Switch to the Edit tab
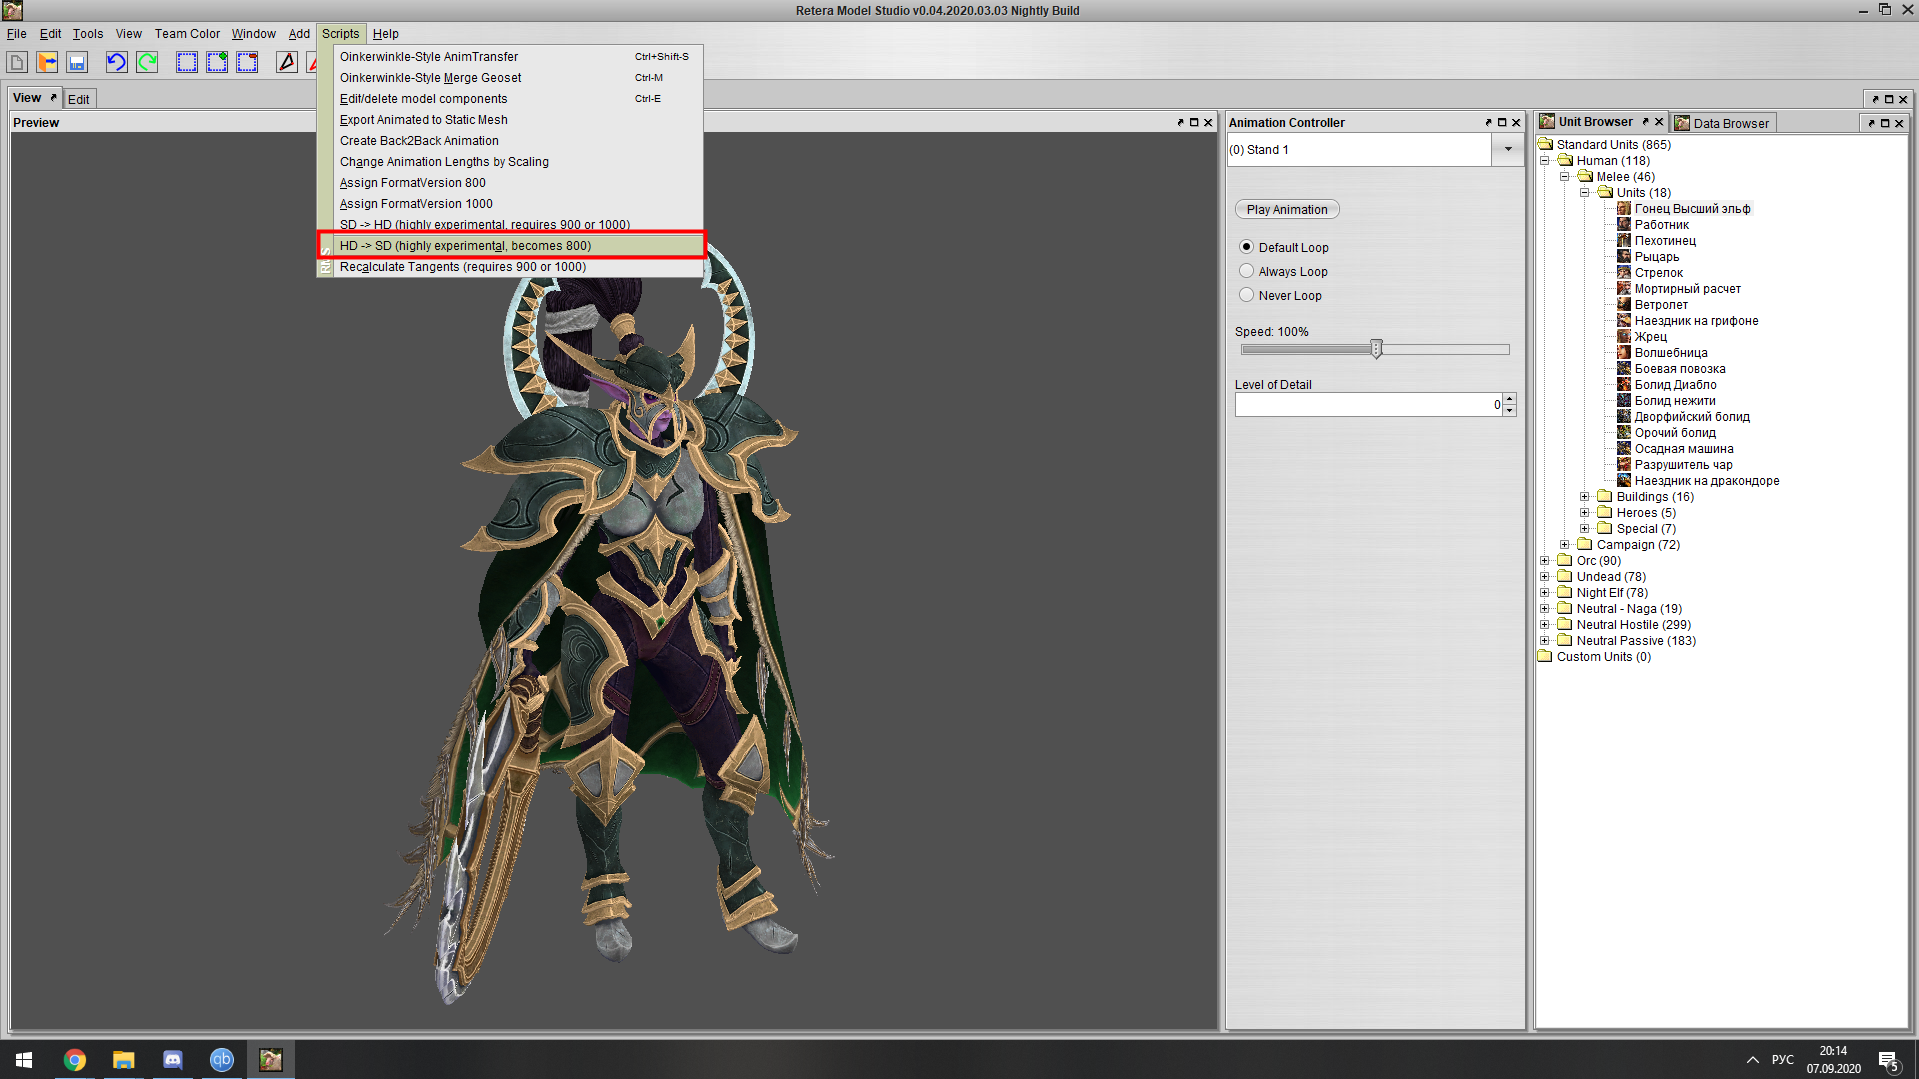The width and height of the screenshot is (1919, 1079). coord(78,99)
